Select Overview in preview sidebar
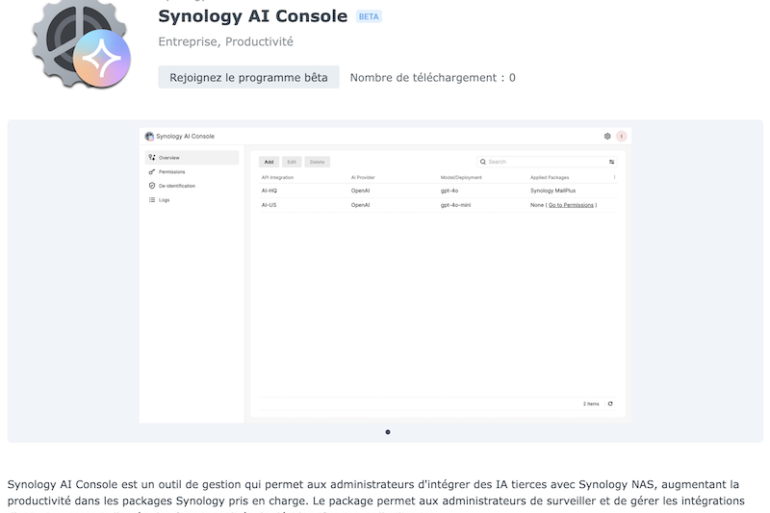This screenshot has height=513, width=770. click(x=192, y=158)
